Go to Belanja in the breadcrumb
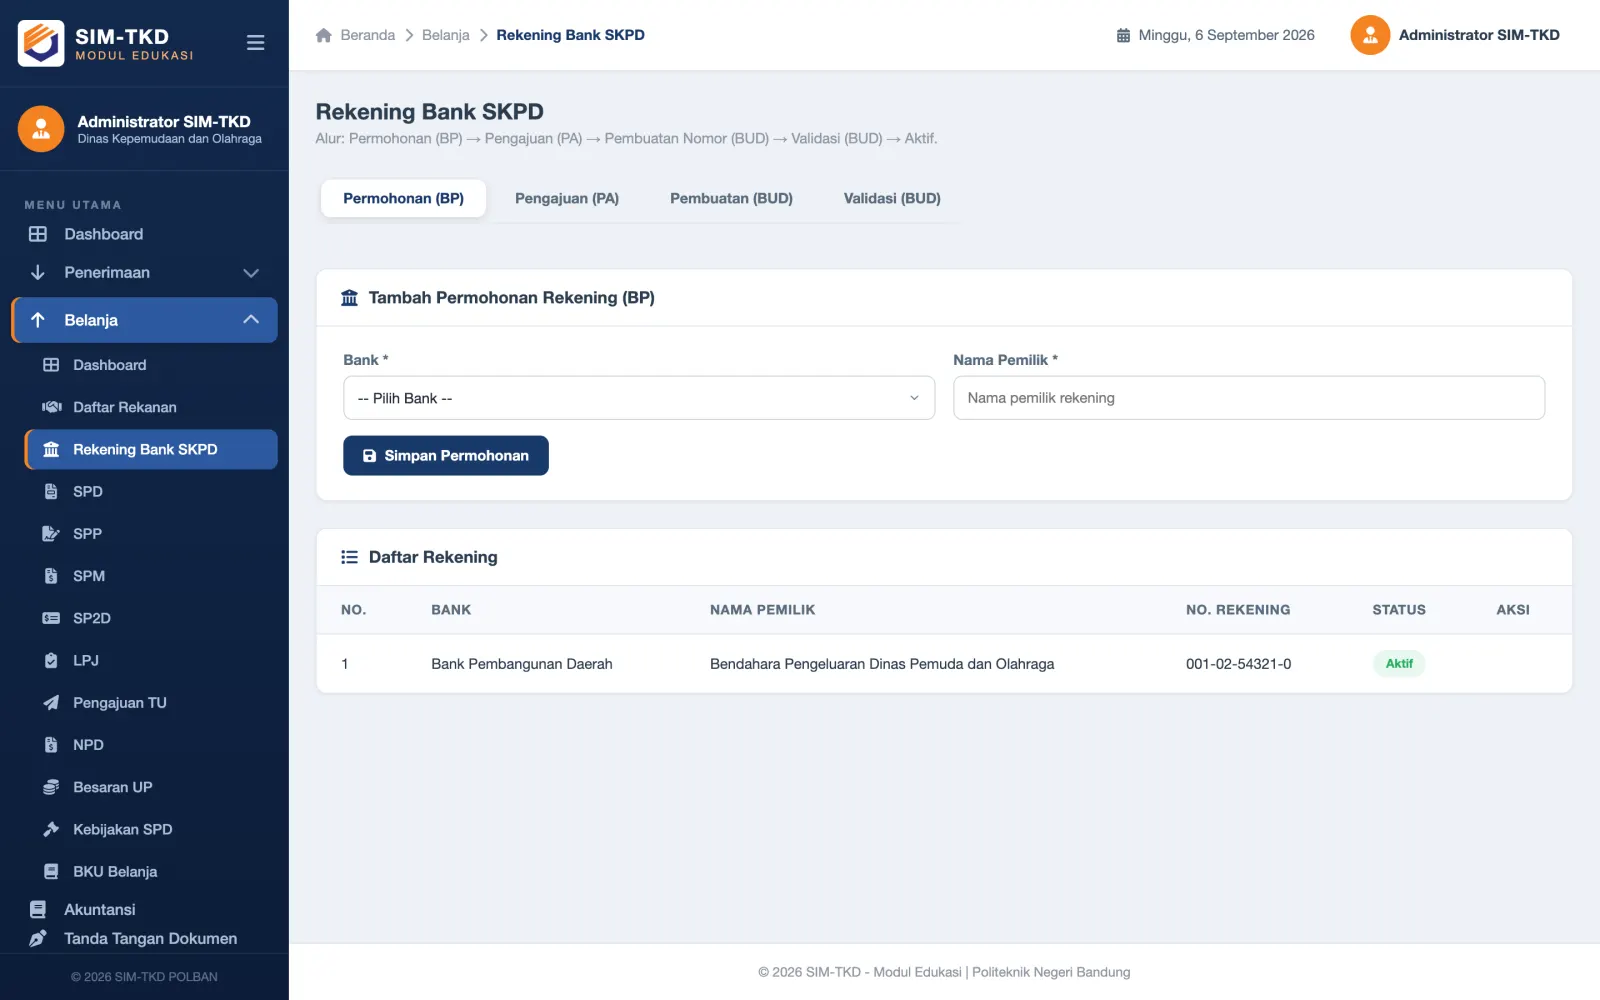This screenshot has width=1600, height=1000. (x=446, y=35)
